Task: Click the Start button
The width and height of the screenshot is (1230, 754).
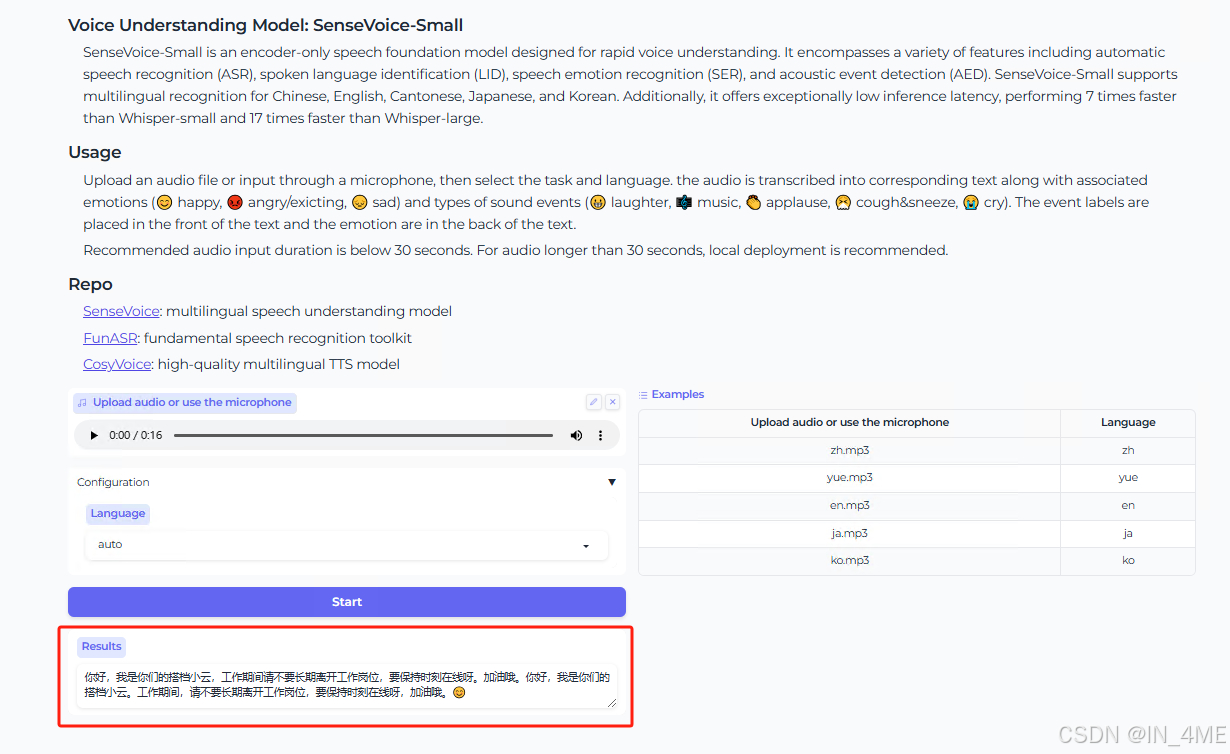Action: pyautogui.click(x=347, y=602)
